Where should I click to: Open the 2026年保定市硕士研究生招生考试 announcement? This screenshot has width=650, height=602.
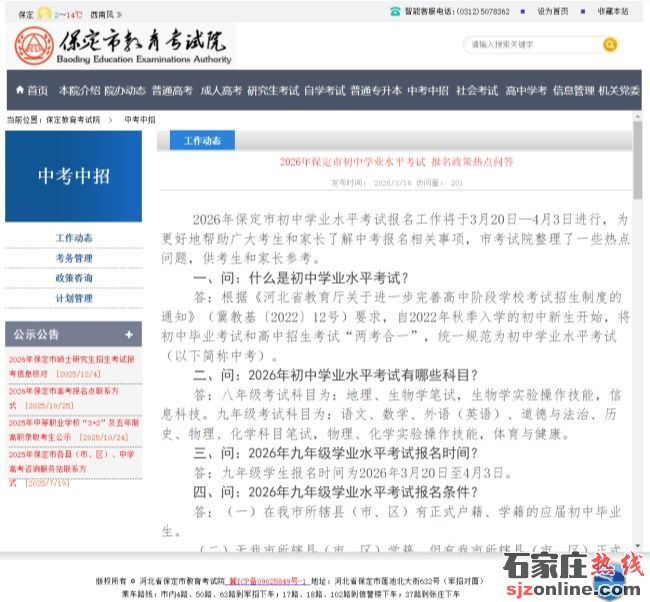pos(71,359)
